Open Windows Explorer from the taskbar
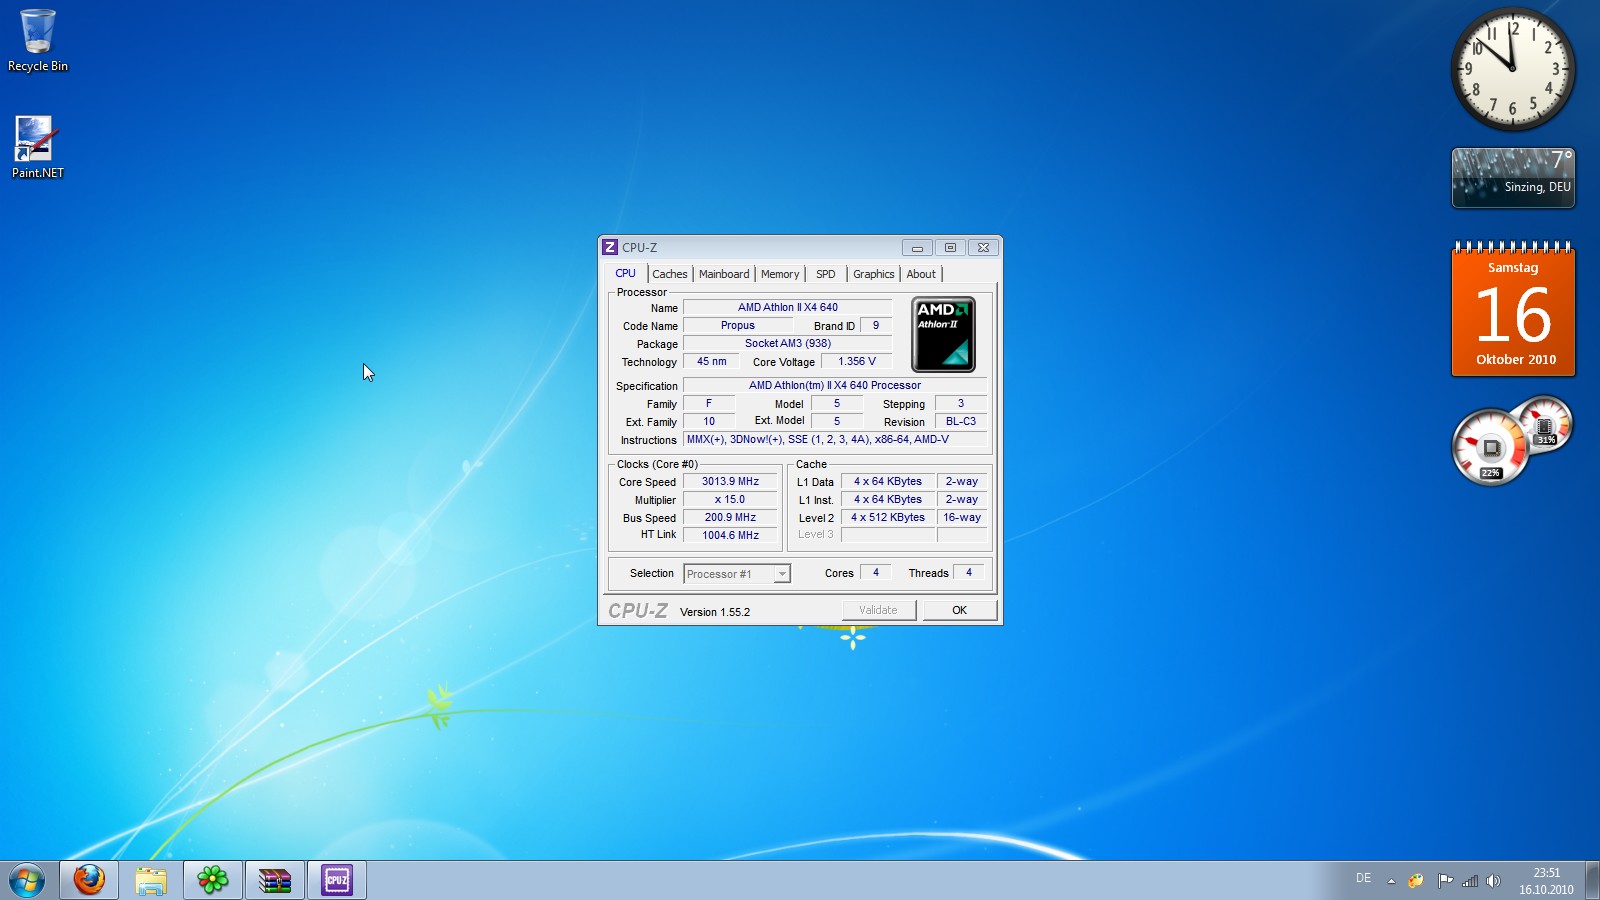1600x900 pixels. click(x=151, y=880)
